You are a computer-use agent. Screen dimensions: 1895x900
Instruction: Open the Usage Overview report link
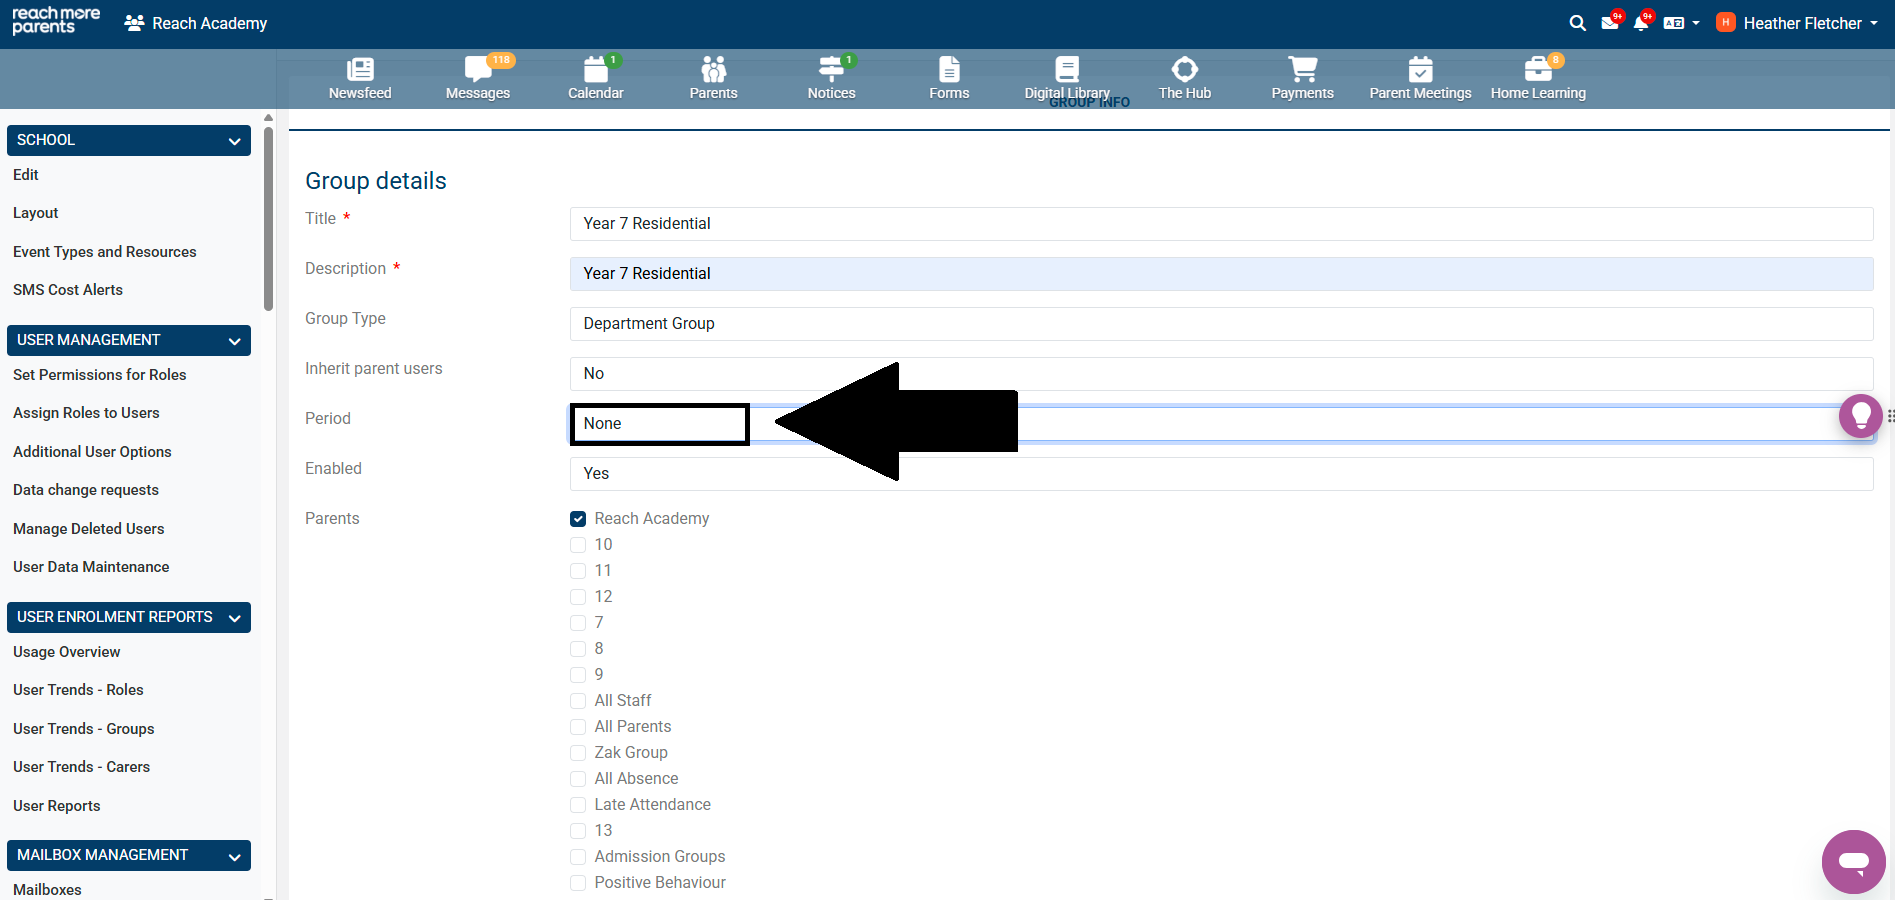point(66,652)
